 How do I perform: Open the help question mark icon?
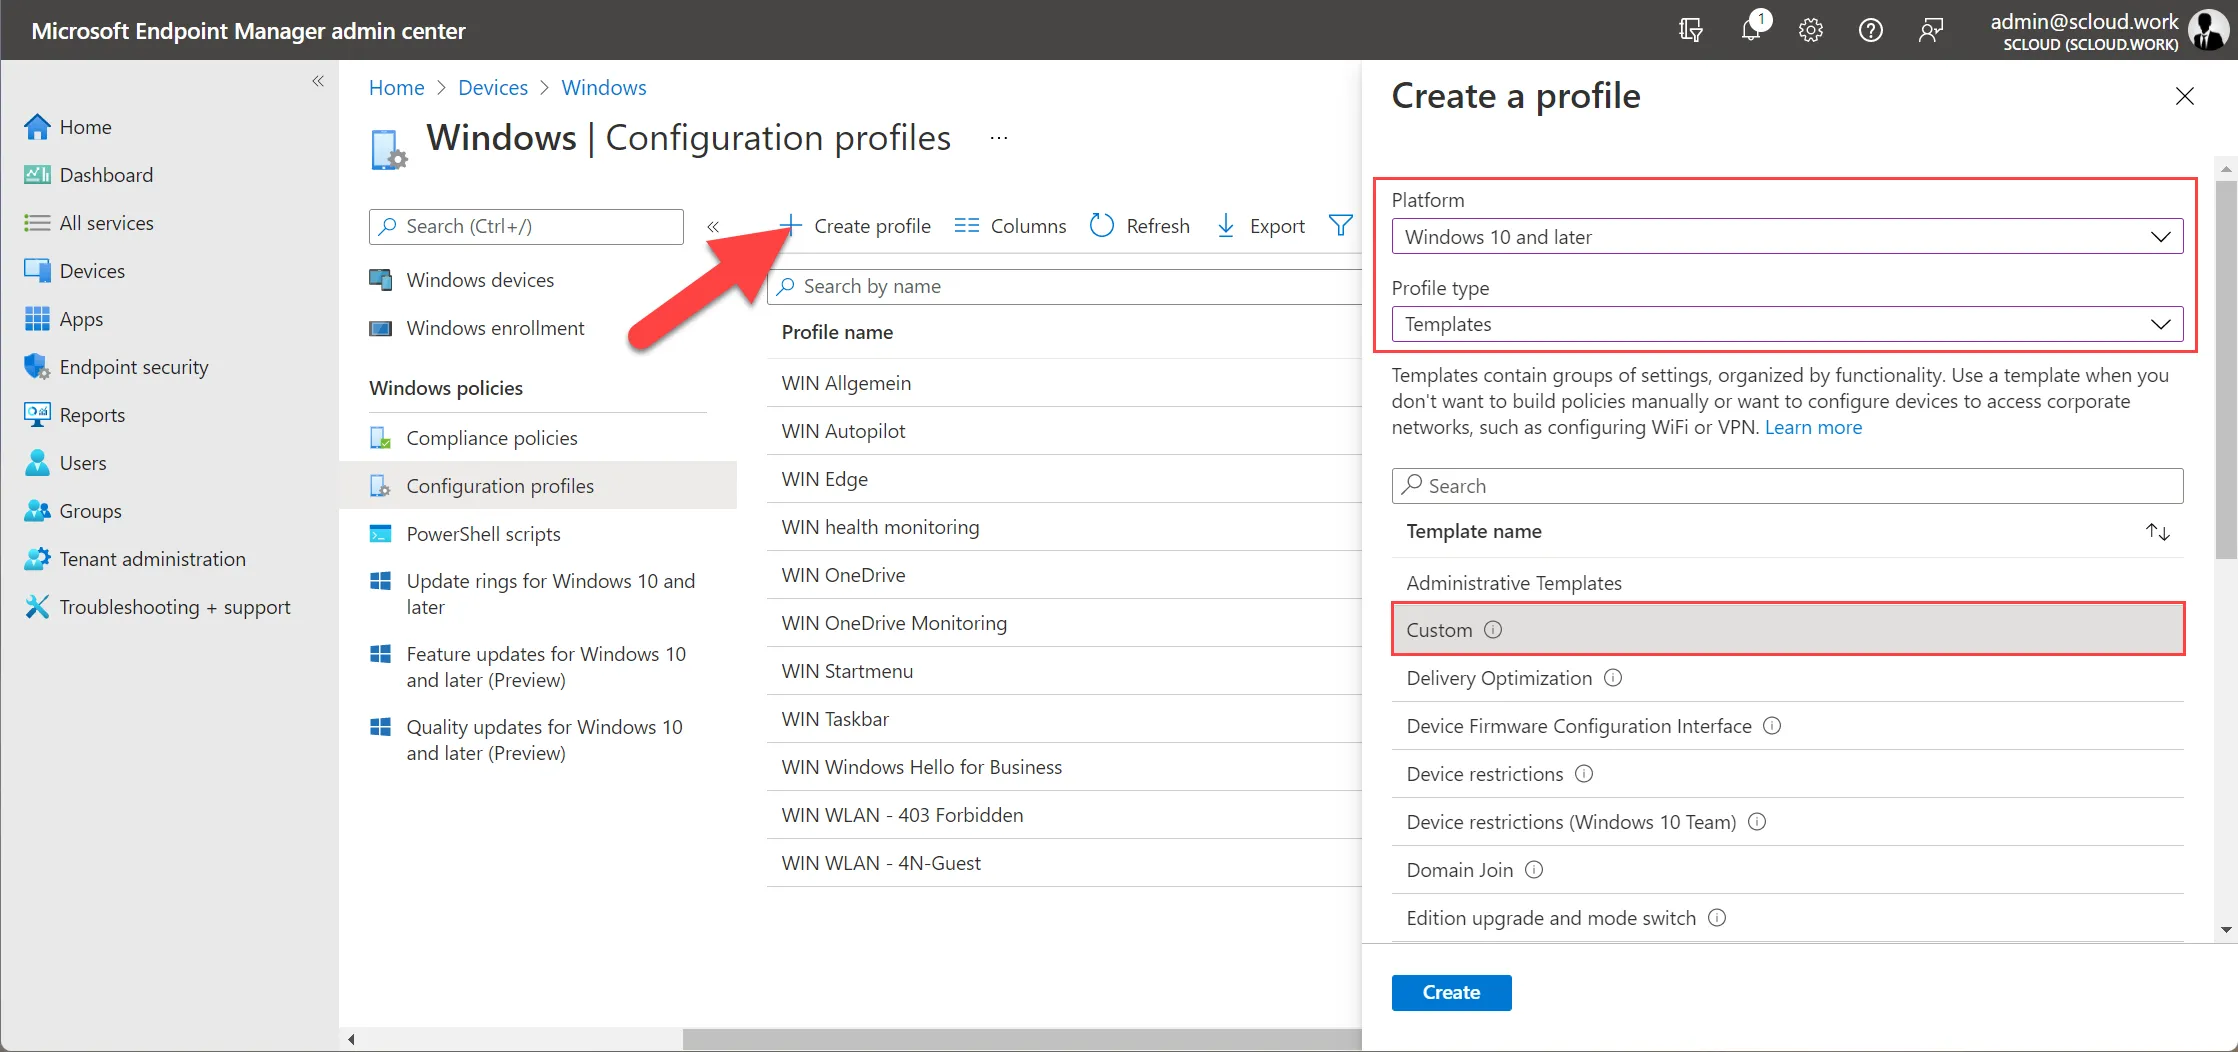point(1871,30)
